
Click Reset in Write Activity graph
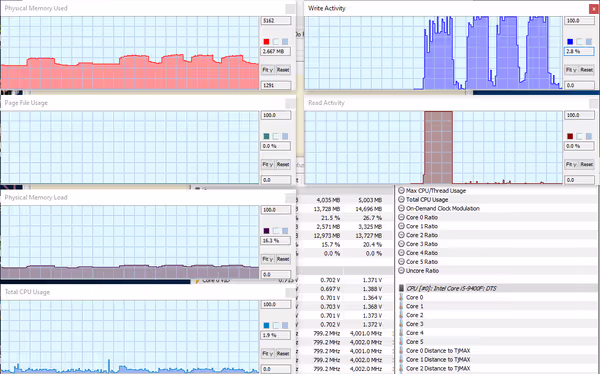[x=587, y=70]
